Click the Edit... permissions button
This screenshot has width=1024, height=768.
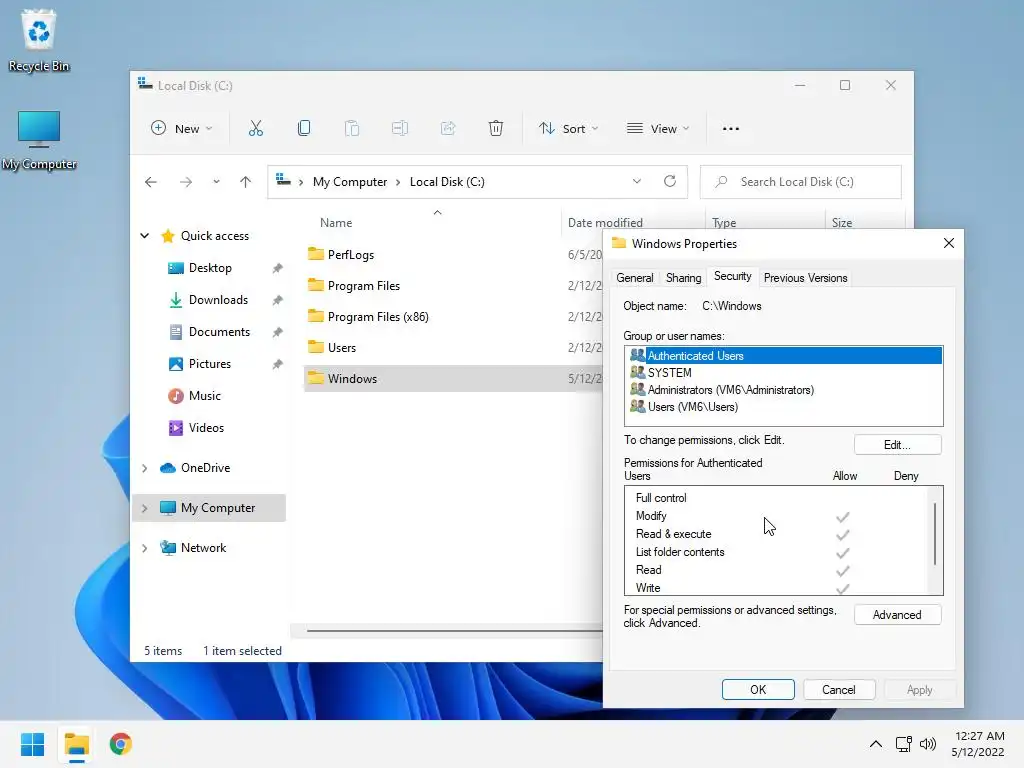897,445
